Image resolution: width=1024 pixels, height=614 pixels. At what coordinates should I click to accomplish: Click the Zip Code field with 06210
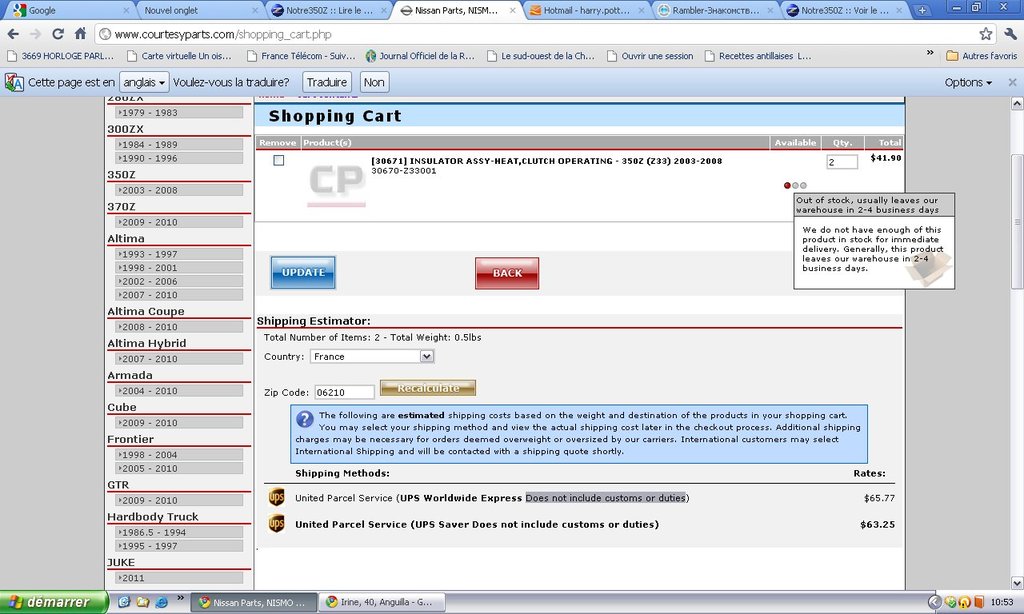(344, 393)
